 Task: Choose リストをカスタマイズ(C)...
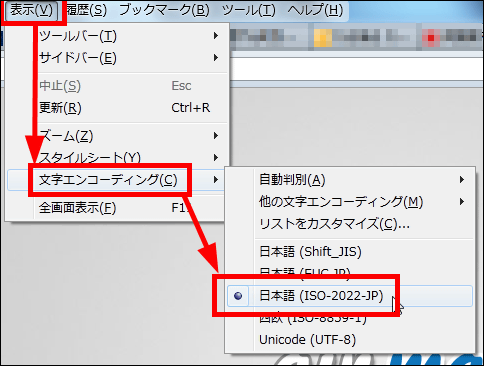(349, 224)
